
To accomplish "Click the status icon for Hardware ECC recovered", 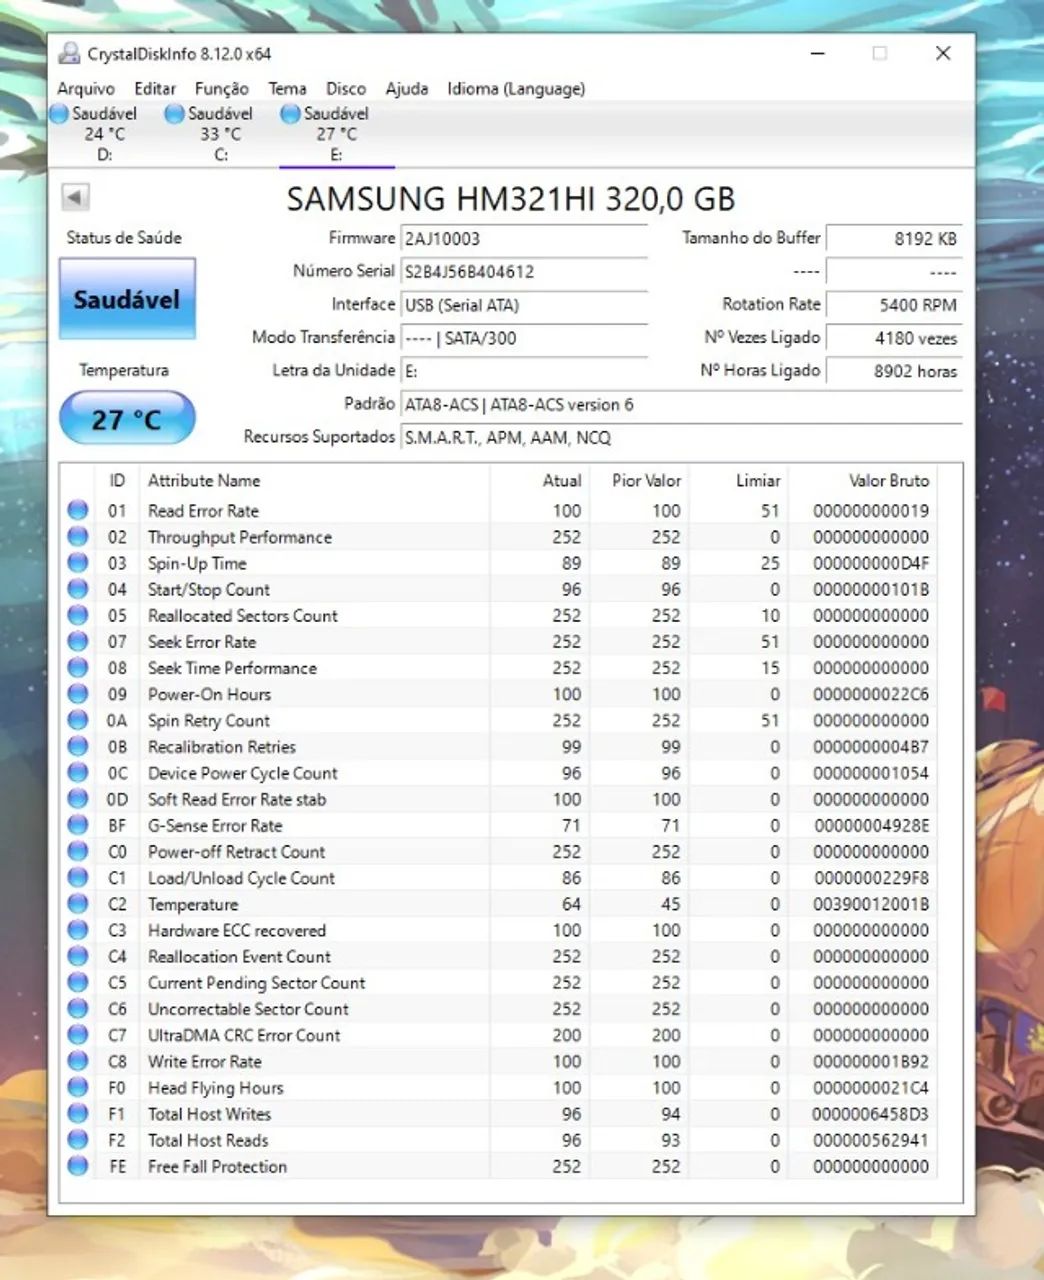I will (77, 931).
